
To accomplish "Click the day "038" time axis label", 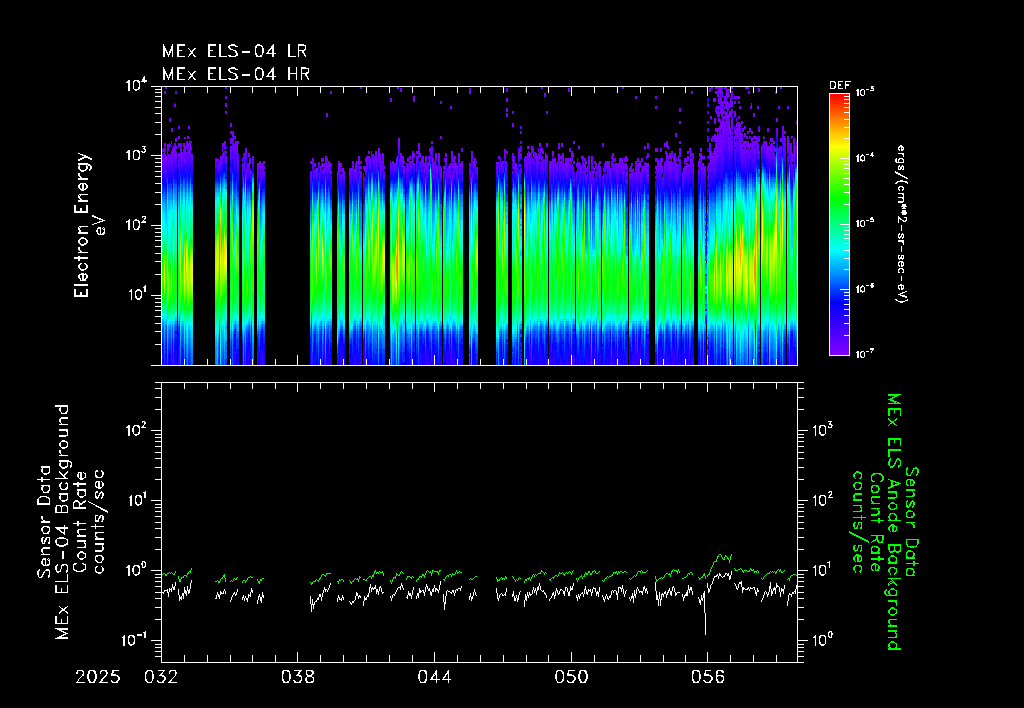I will point(298,677).
